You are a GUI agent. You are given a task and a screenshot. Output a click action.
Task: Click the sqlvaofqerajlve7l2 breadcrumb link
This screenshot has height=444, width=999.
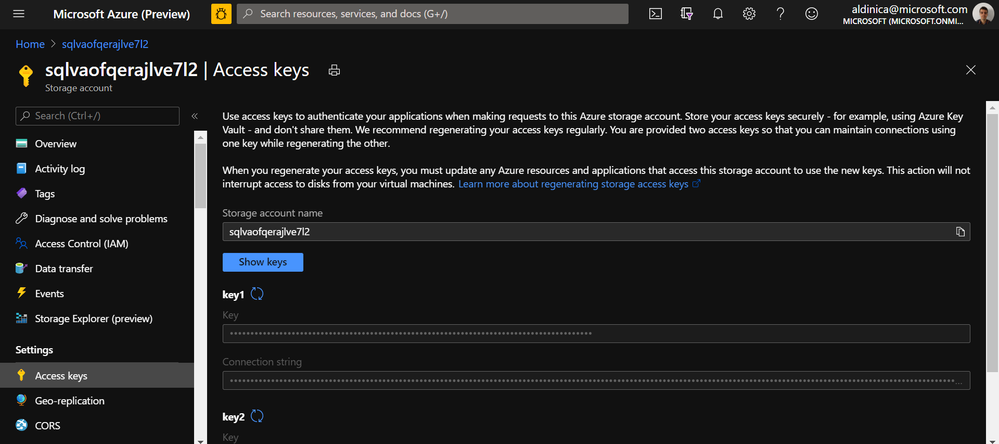point(105,44)
